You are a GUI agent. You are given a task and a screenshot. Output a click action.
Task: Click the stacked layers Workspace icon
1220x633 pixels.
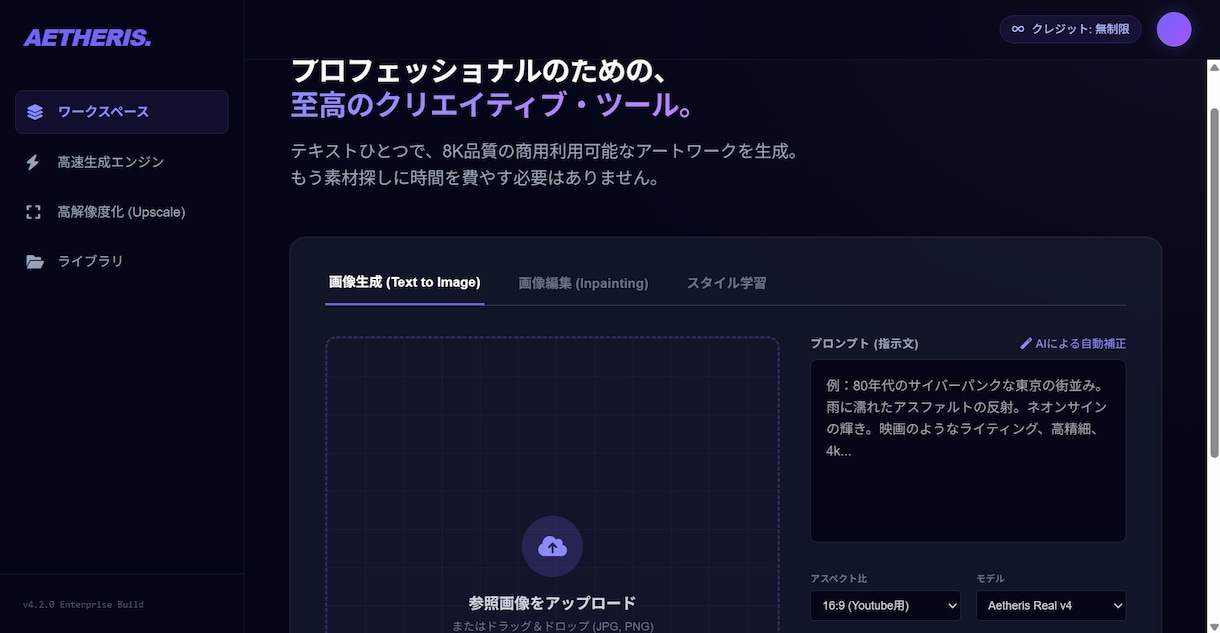point(35,112)
